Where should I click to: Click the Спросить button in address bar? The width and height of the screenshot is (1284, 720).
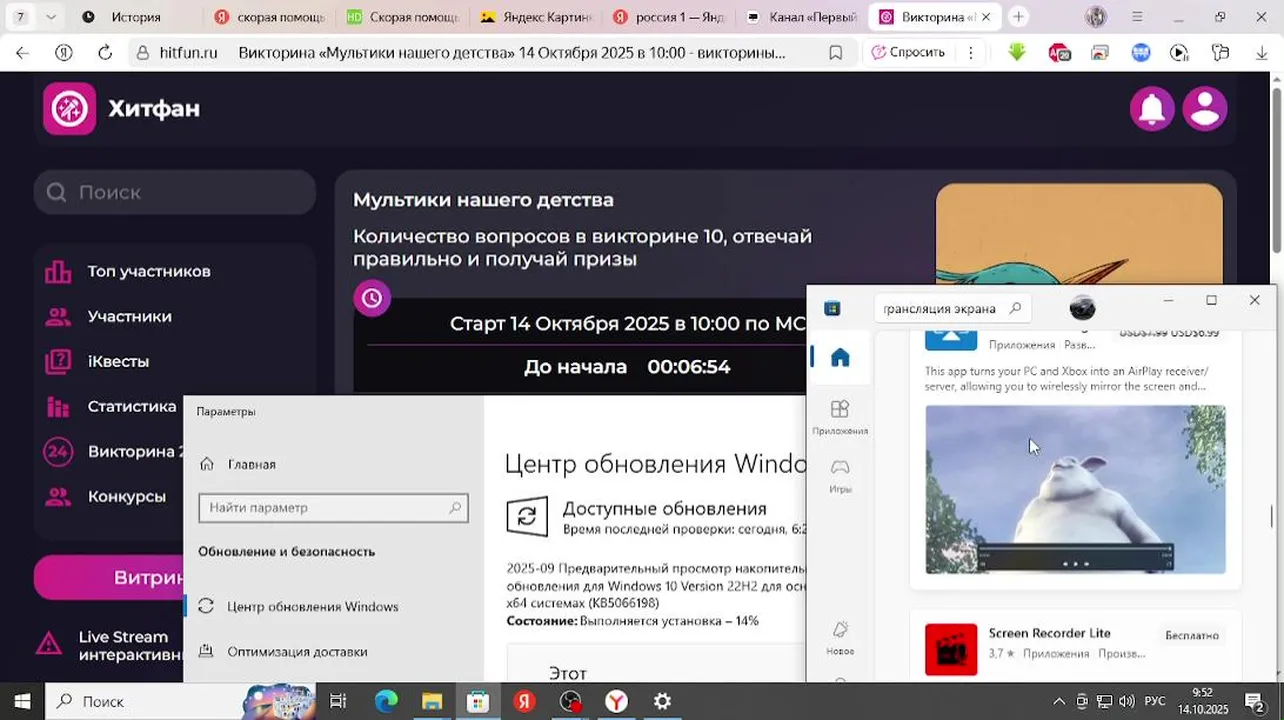908,53
